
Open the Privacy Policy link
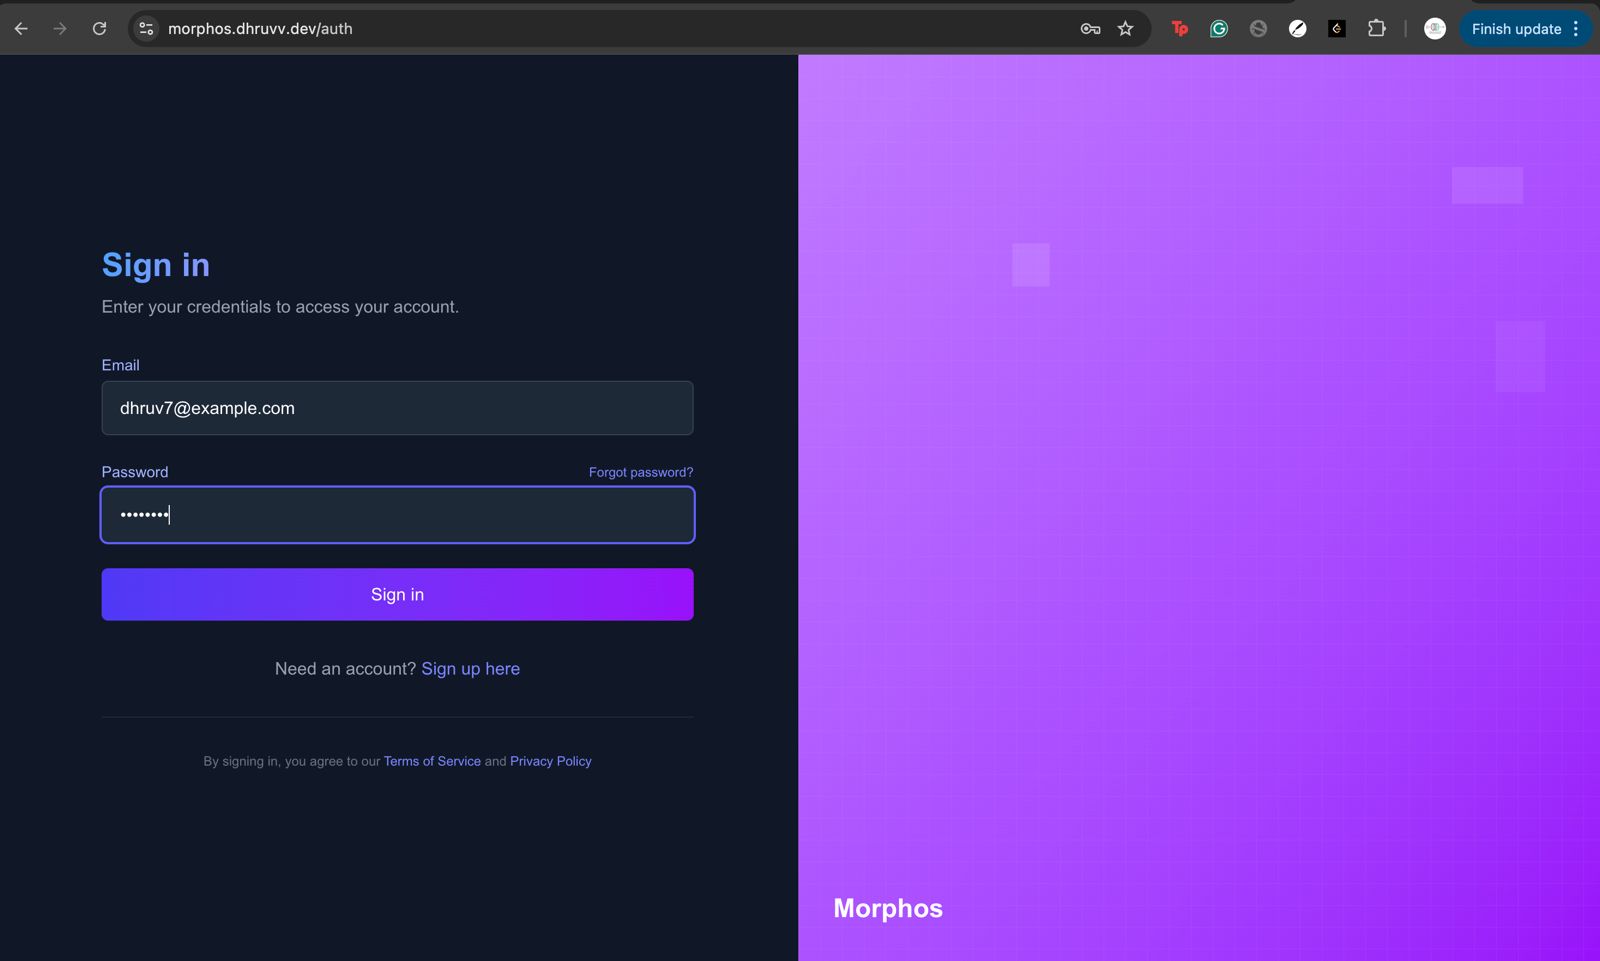tap(551, 761)
